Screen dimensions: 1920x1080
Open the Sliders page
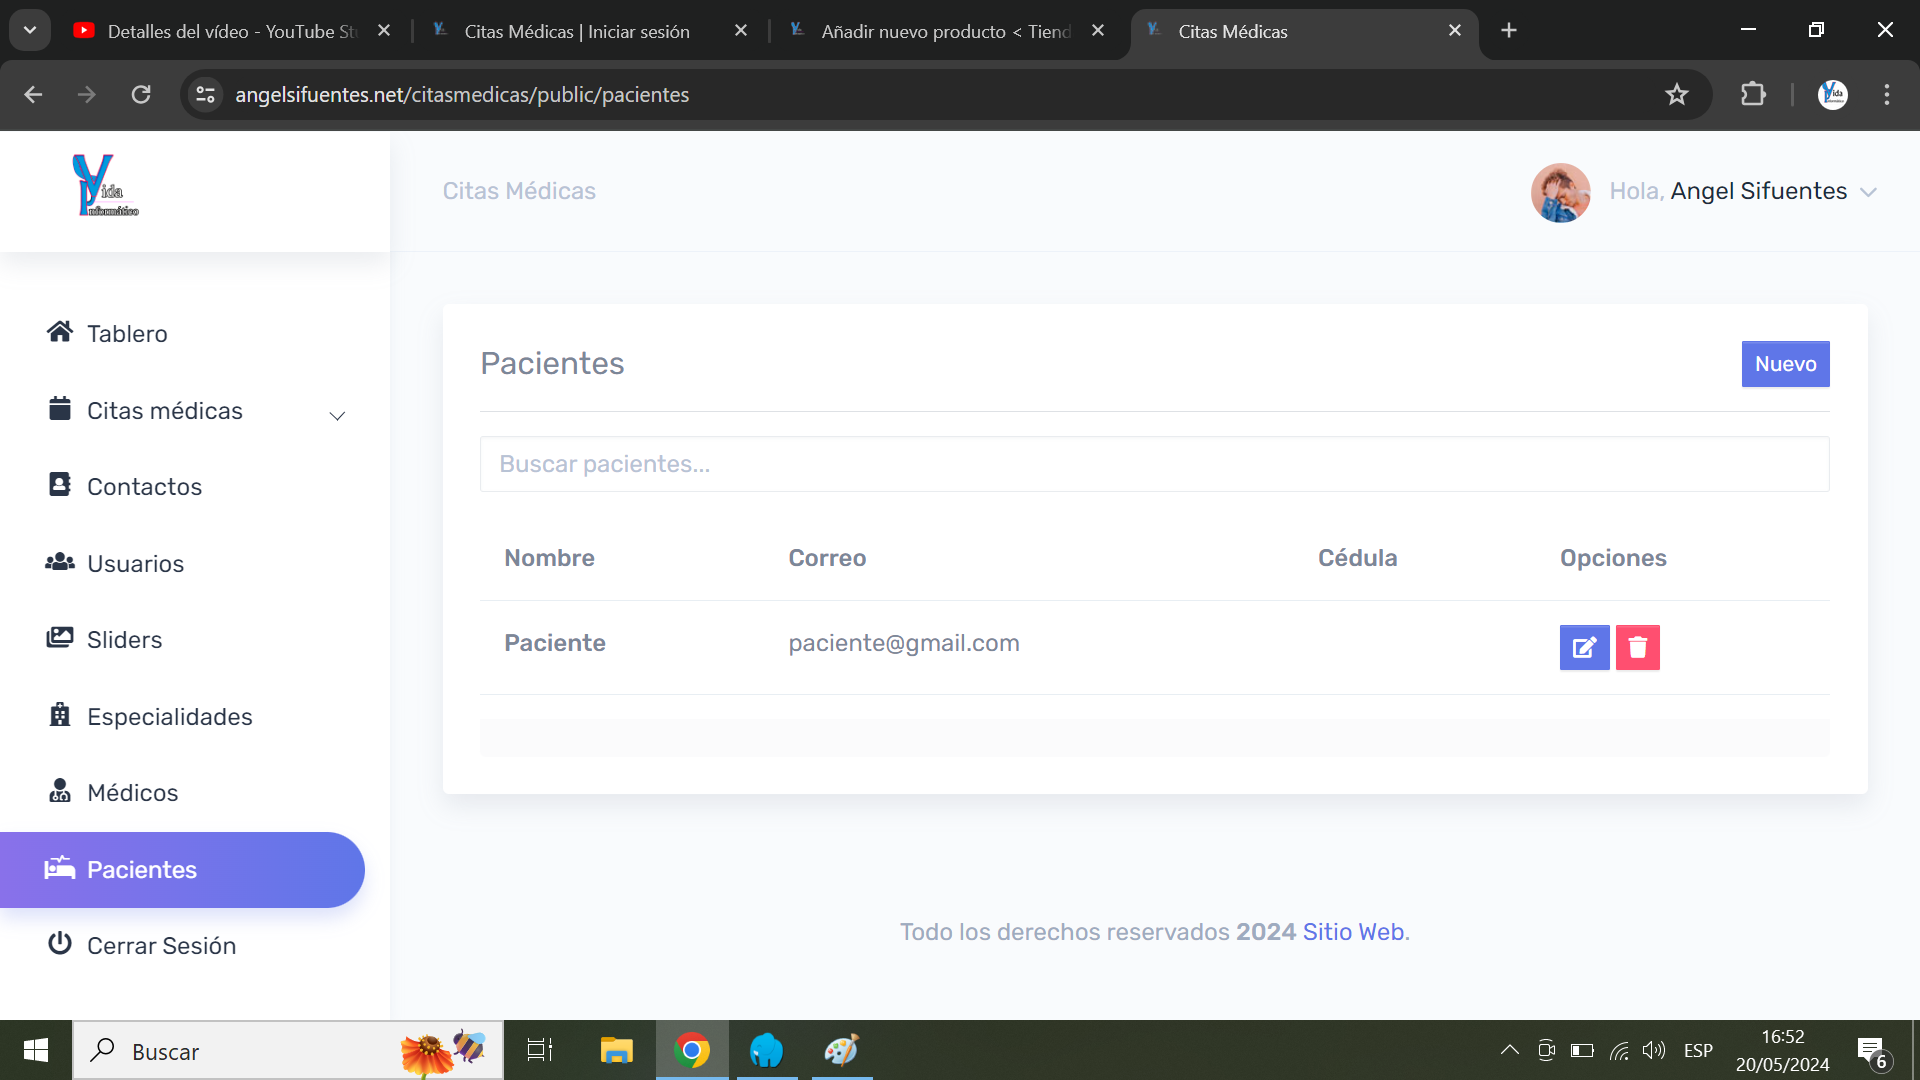(x=125, y=639)
